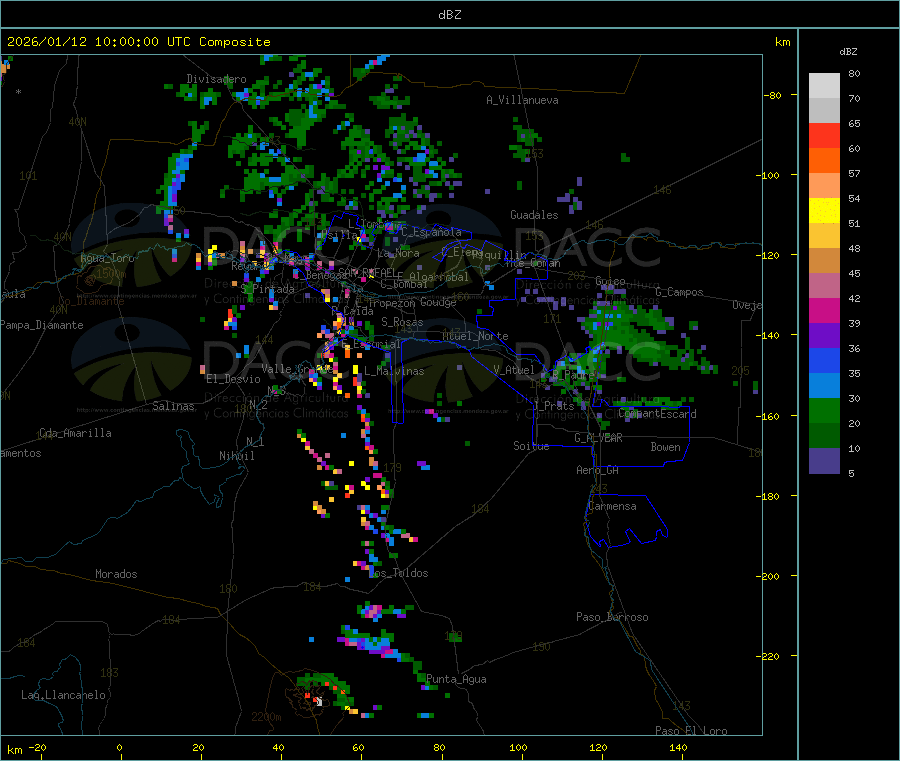Click the Atuel_Norte map label

[475, 336]
